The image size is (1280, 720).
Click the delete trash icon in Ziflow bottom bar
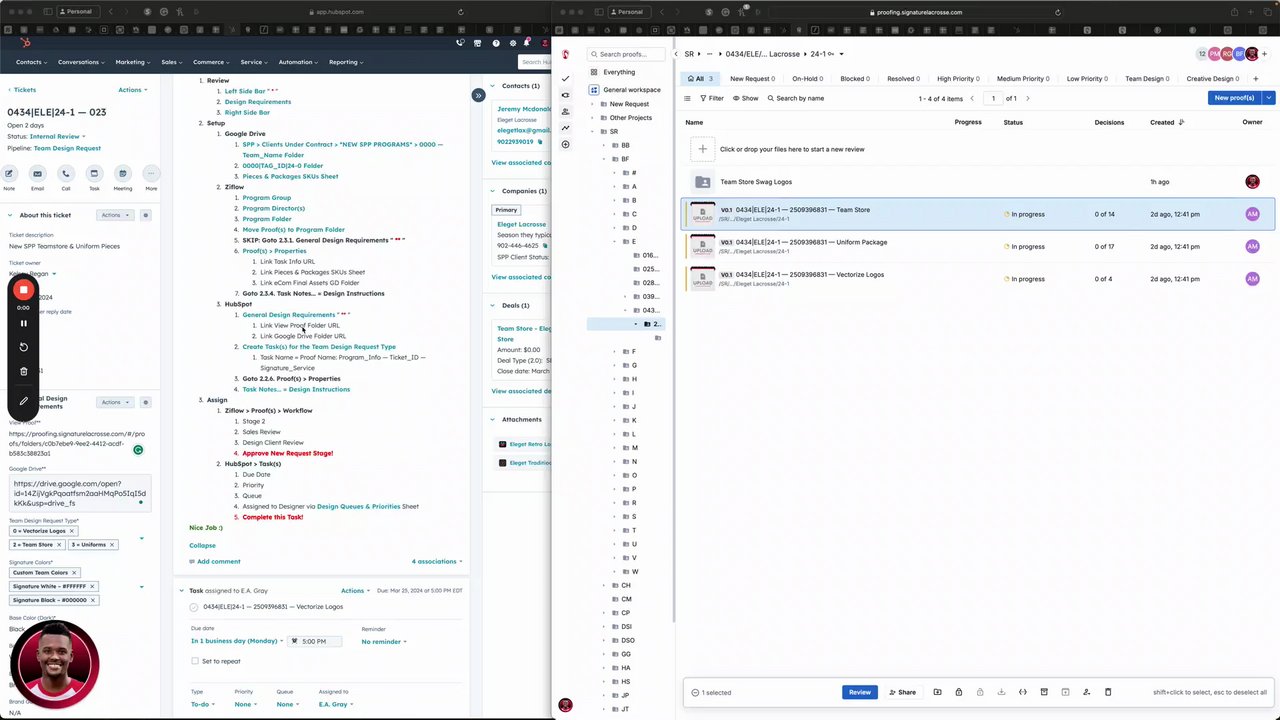point(1108,692)
